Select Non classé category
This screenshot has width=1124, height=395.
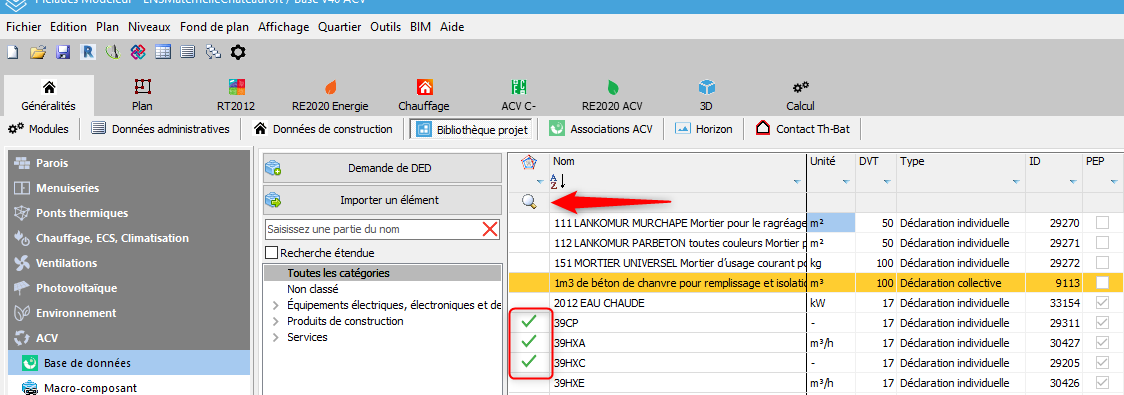click(313, 289)
